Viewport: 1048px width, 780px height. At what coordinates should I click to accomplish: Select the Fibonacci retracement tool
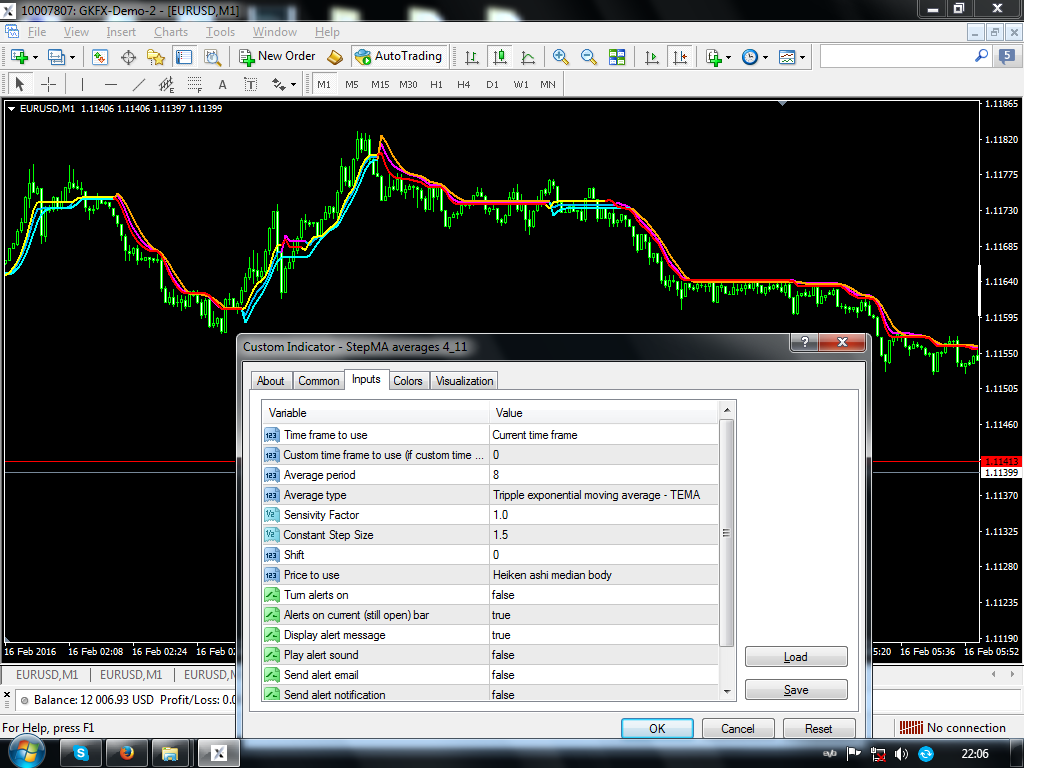194,84
